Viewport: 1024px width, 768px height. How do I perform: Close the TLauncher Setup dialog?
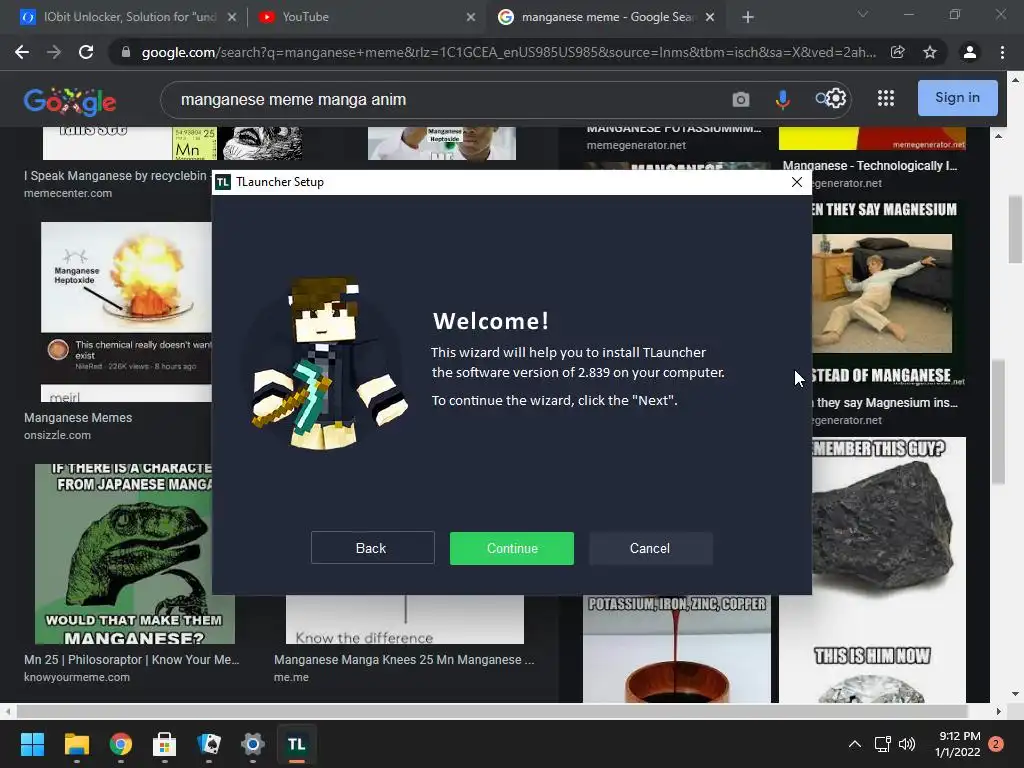797,182
